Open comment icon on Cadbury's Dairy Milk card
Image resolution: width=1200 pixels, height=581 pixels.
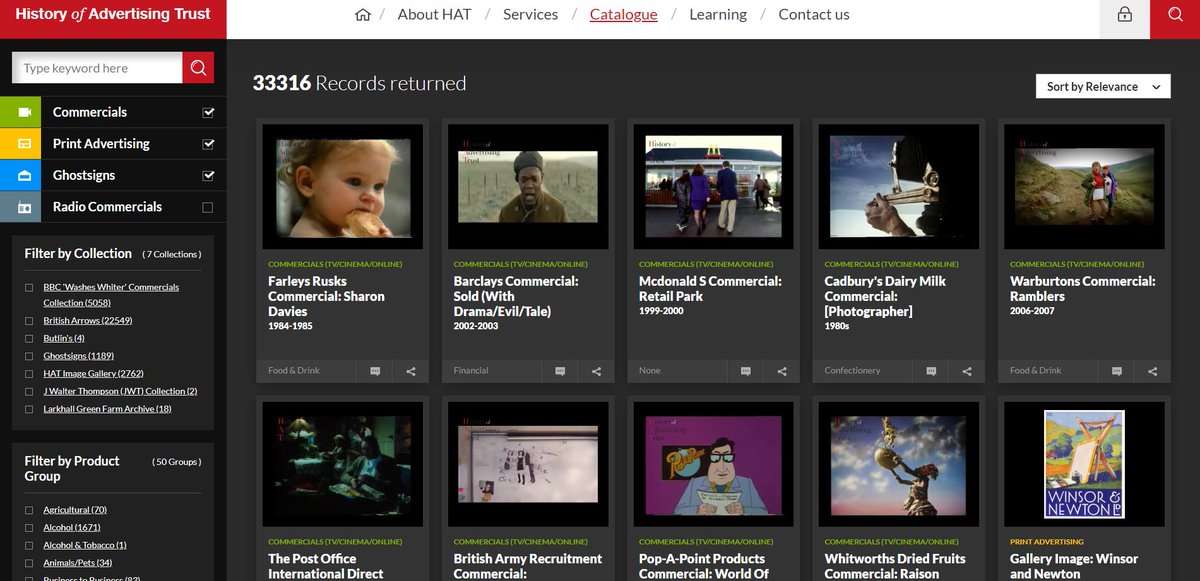932,371
